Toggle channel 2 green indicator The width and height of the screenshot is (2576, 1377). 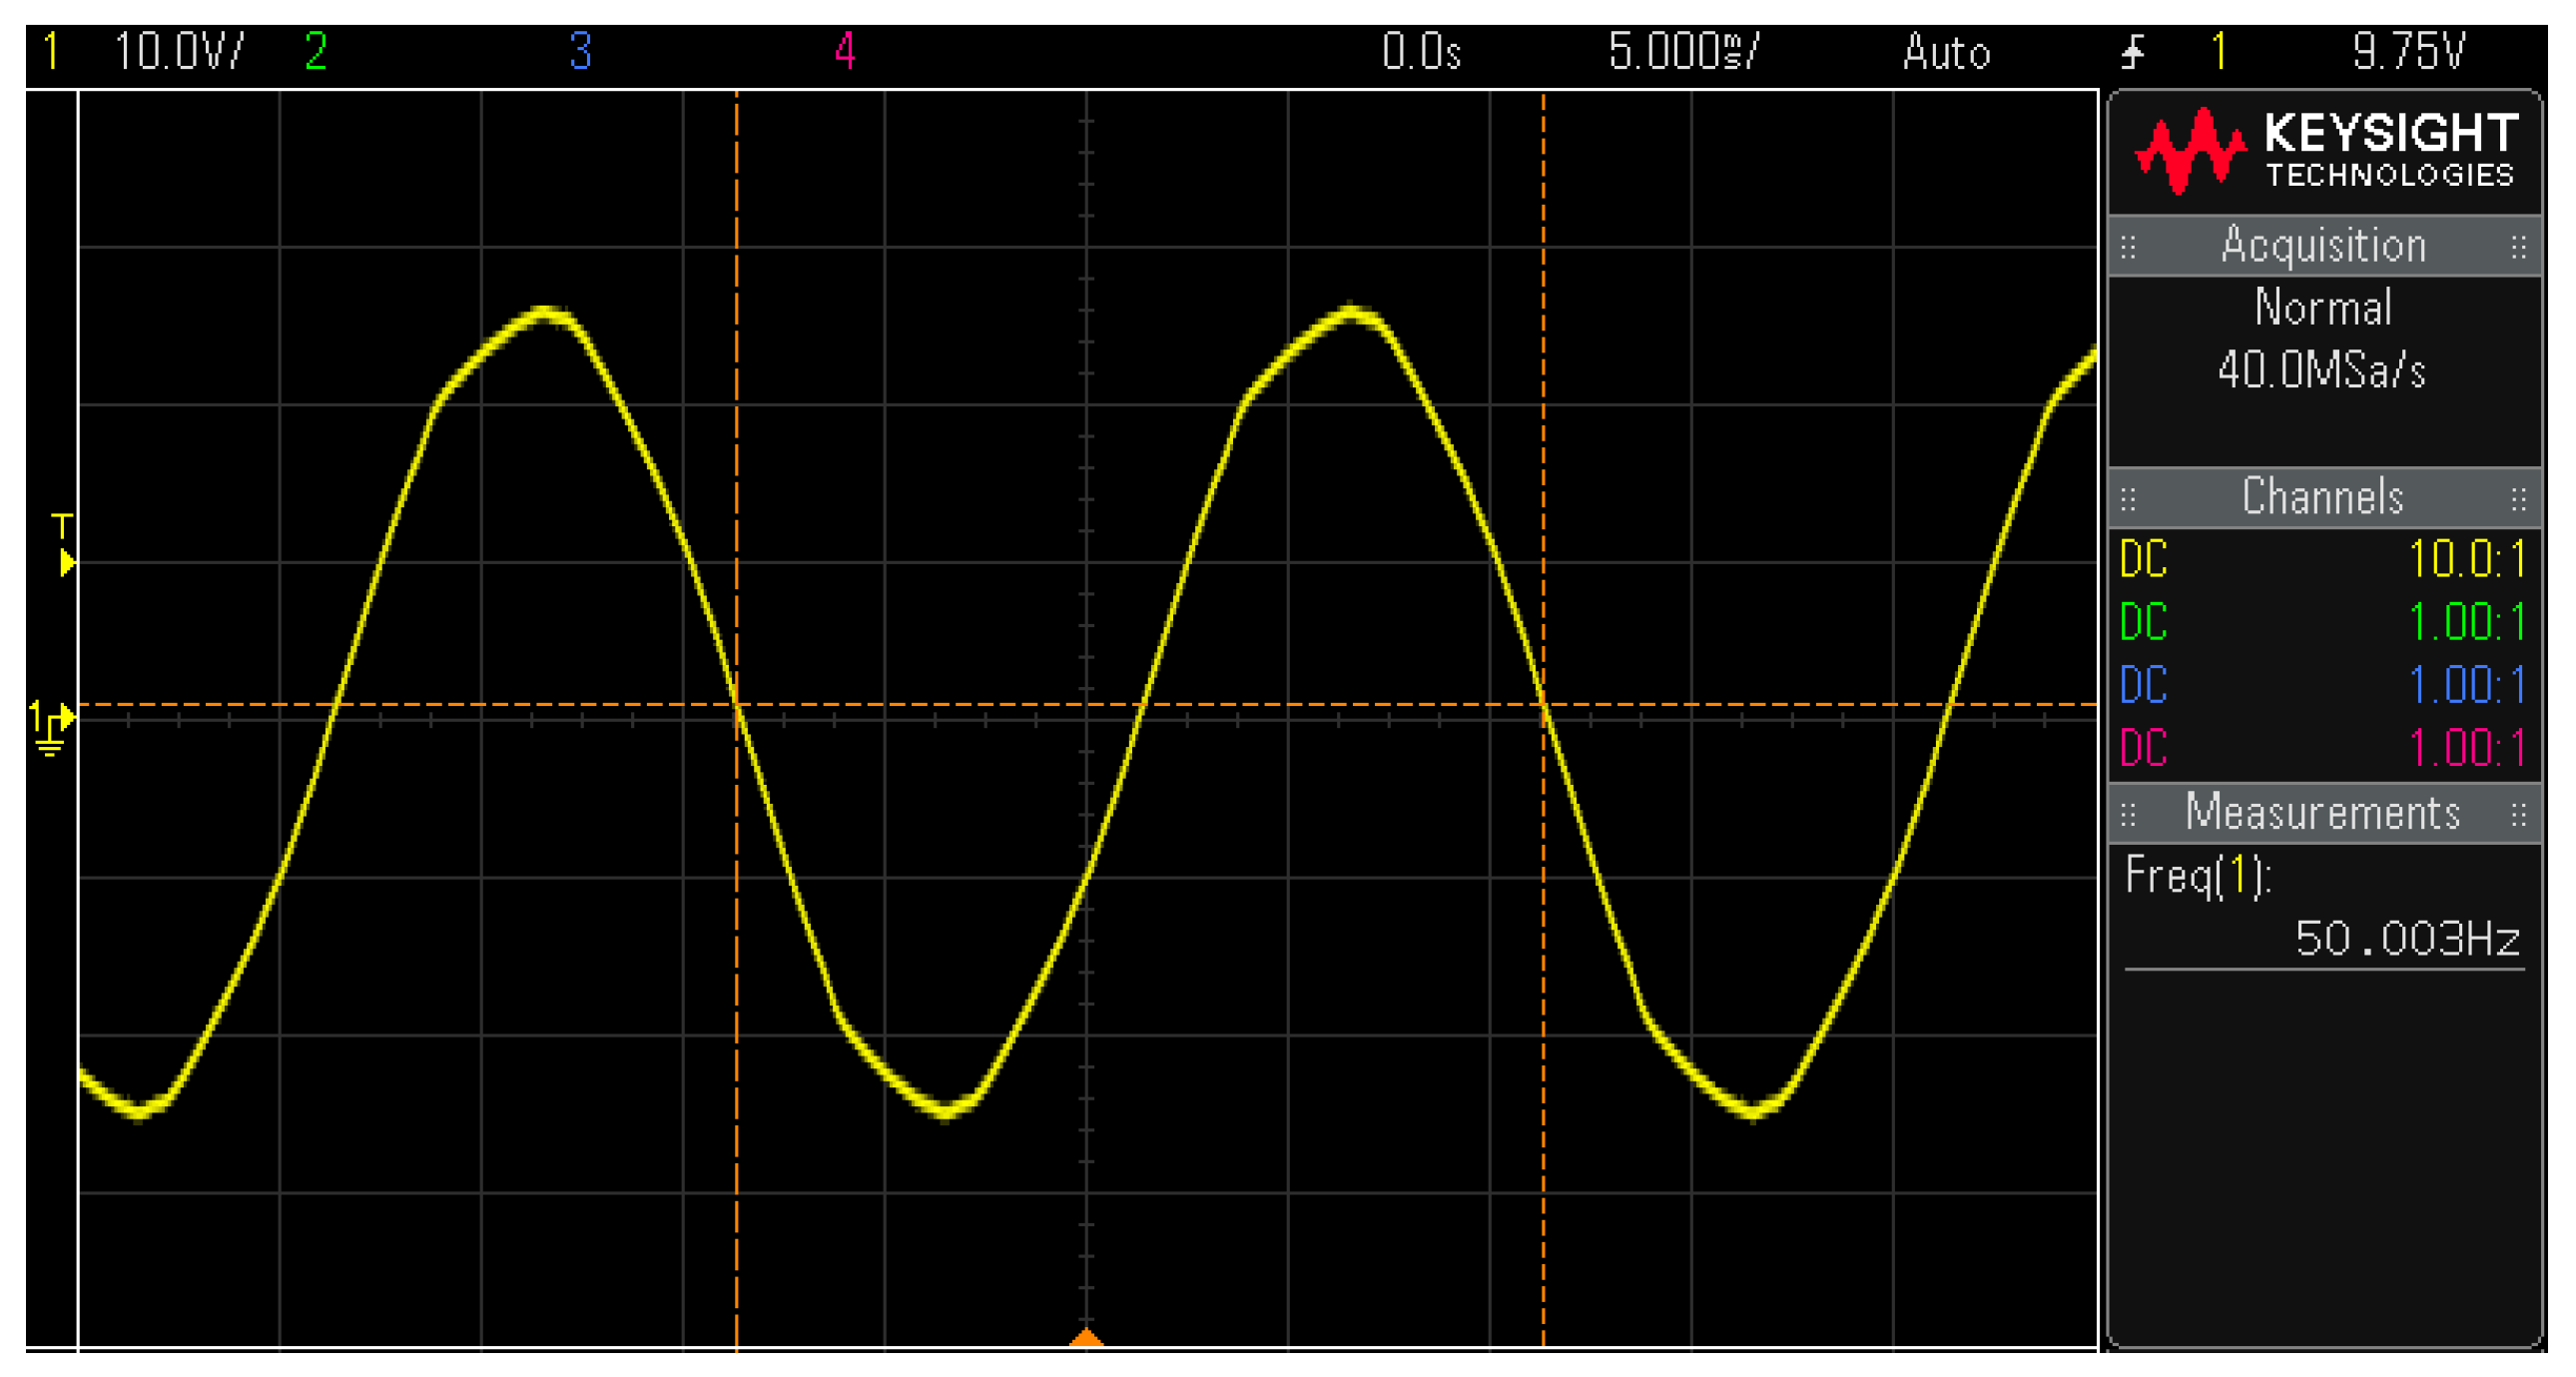coord(316,51)
